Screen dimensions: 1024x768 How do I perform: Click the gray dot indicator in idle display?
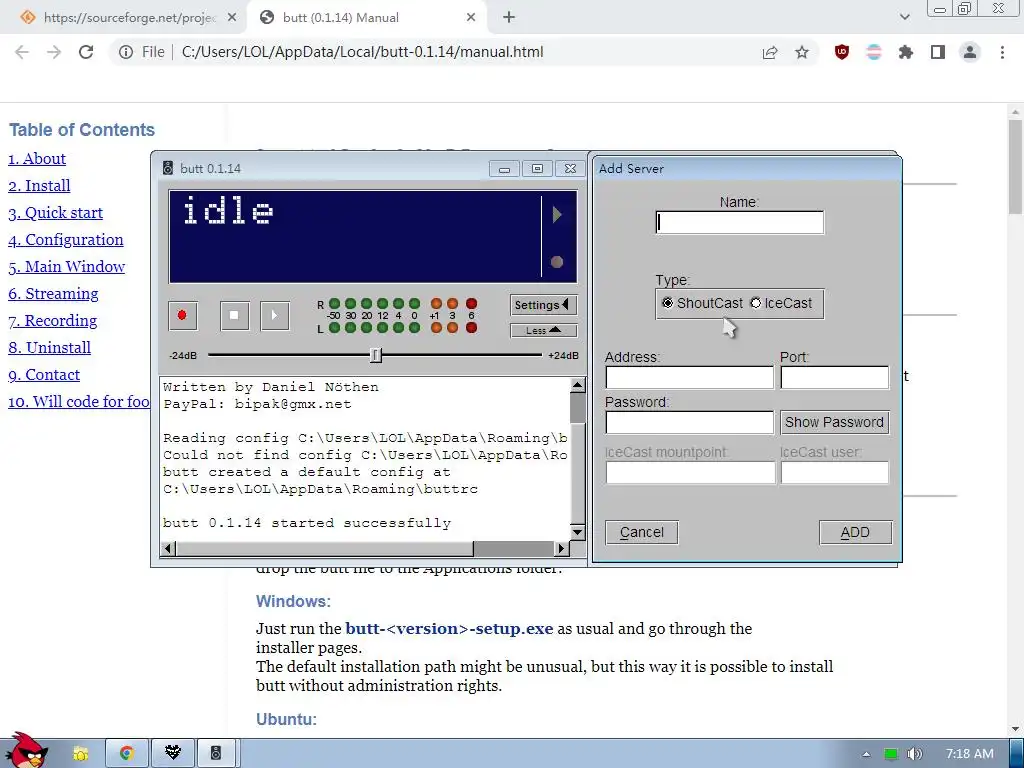click(x=556, y=262)
